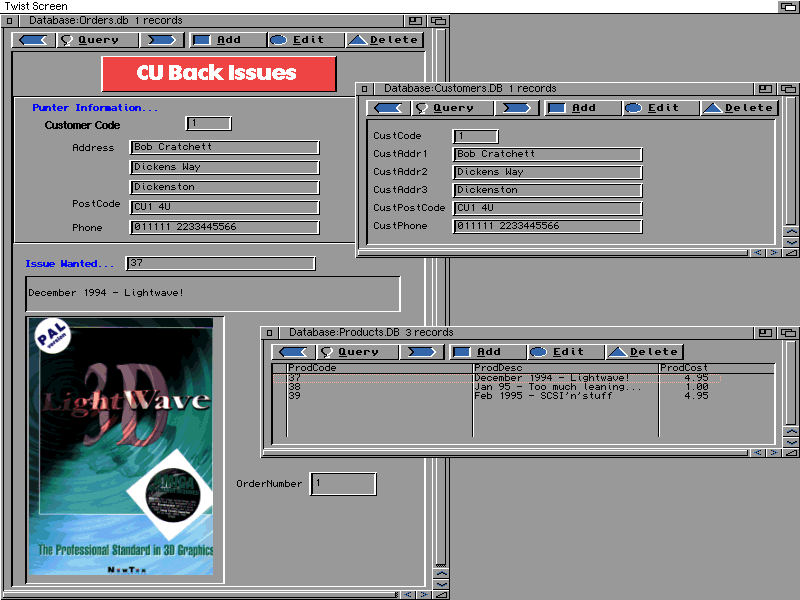Image resolution: width=800 pixels, height=600 pixels.
Task: Click CustAddr3 field in Customers window
Action: coord(547,190)
